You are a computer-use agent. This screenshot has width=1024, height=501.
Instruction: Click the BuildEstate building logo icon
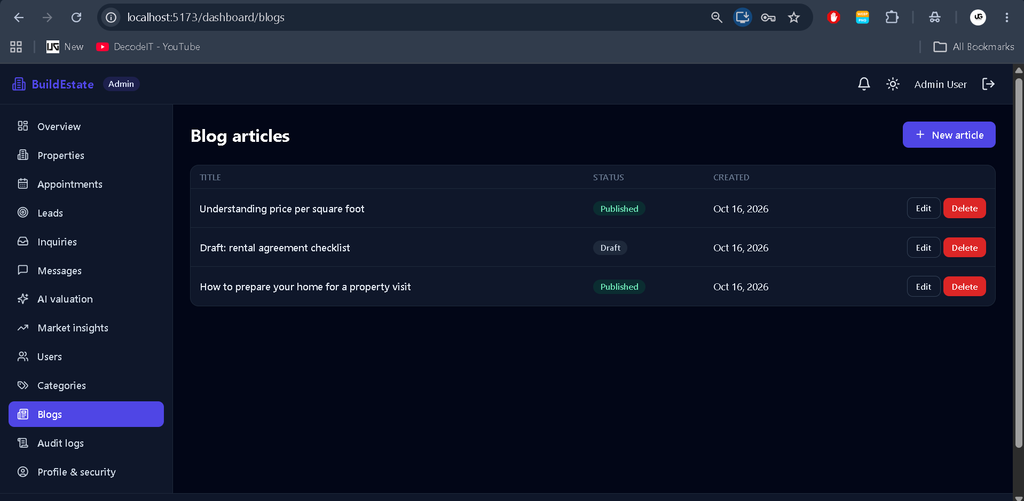pos(18,84)
